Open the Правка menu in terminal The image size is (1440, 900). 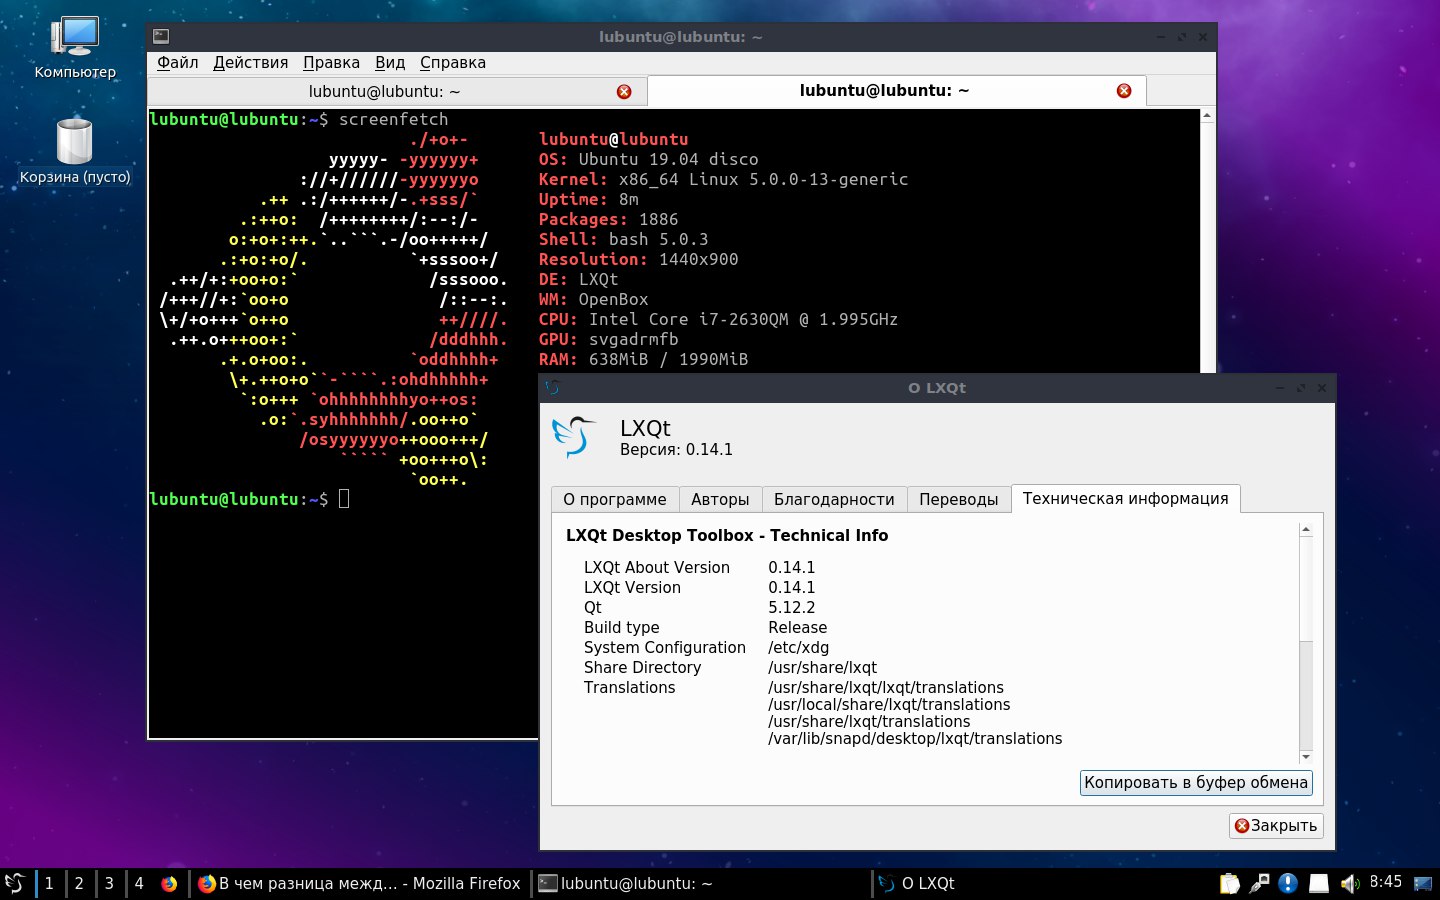pyautogui.click(x=331, y=62)
